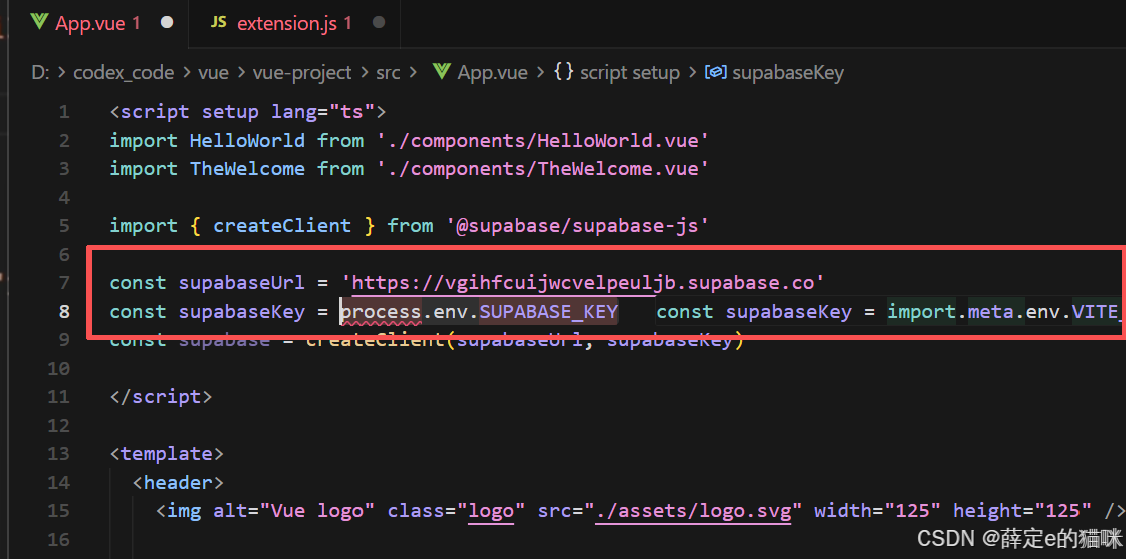The height and width of the screenshot is (559, 1126).
Task: Click the '@supabase/supabase-js' module string
Action: coord(578,226)
